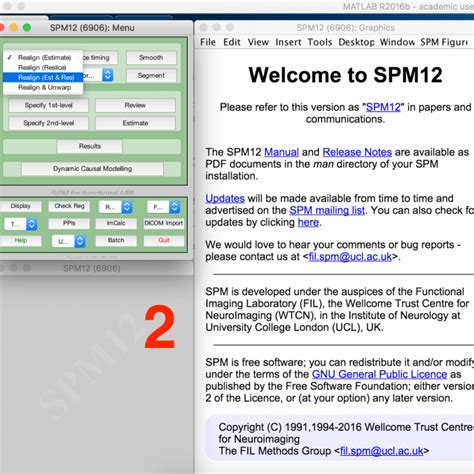Launch Dynamic Causal Modelling

92,169
